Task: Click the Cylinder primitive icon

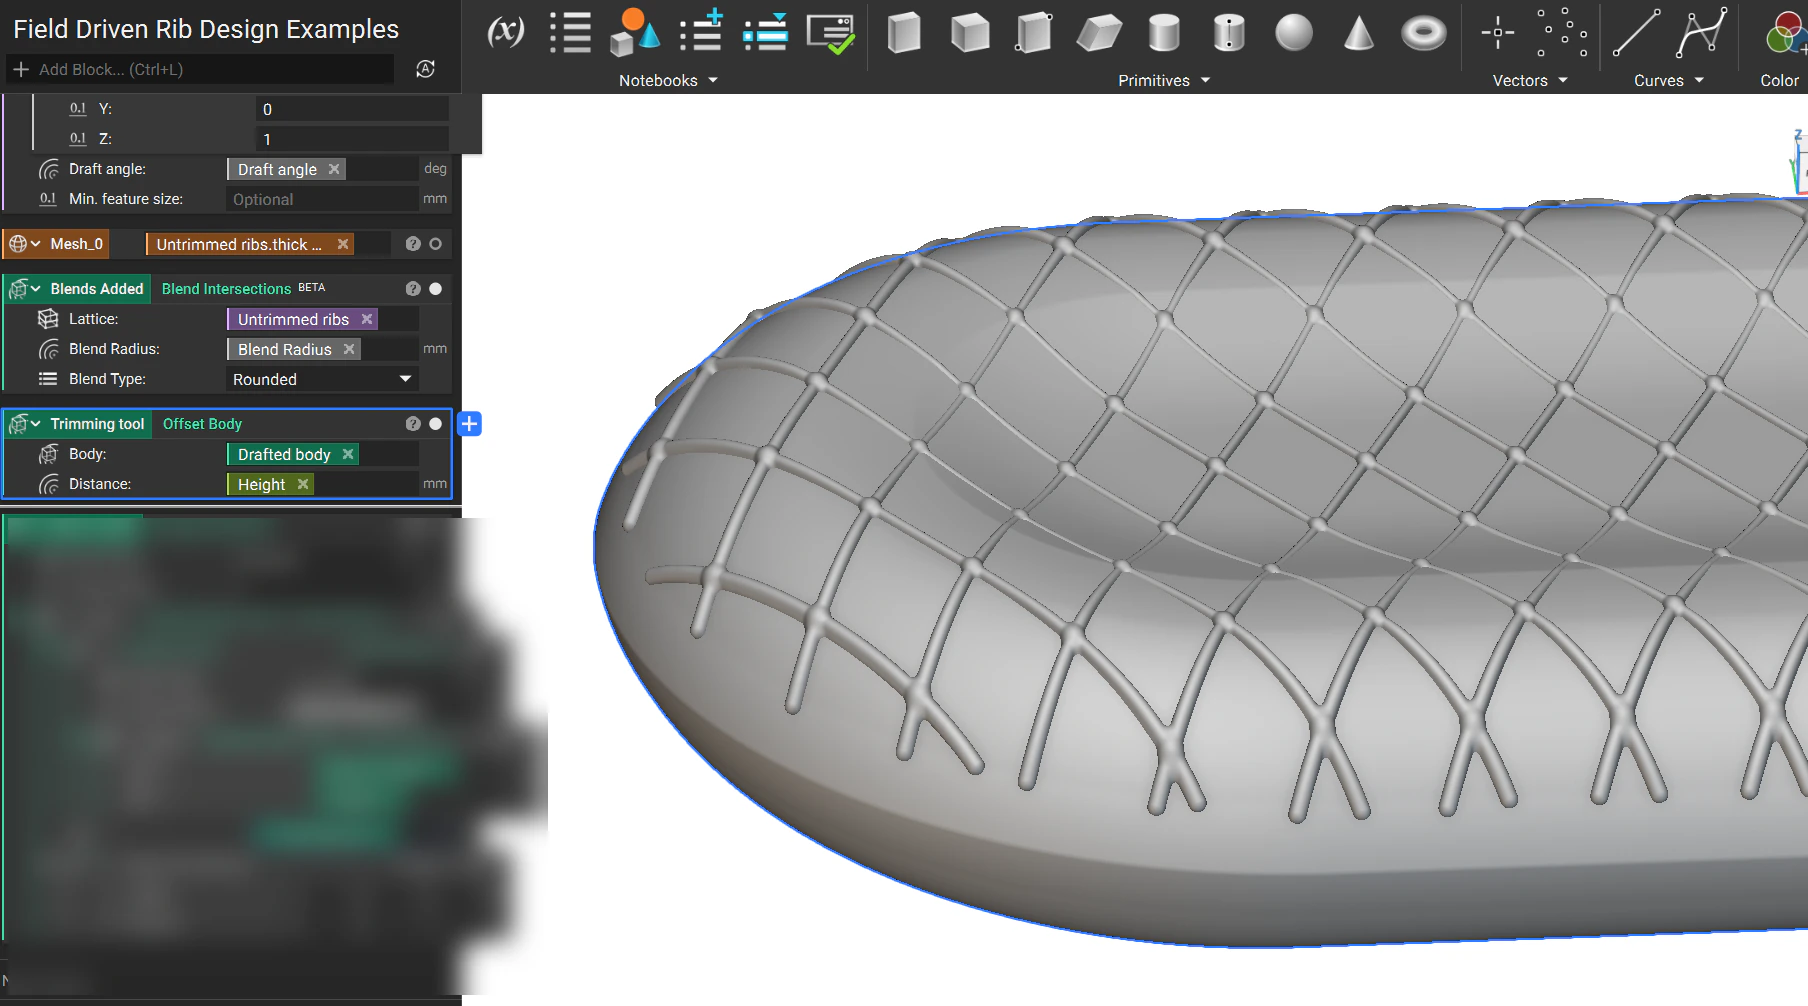Action: coord(1164,33)
